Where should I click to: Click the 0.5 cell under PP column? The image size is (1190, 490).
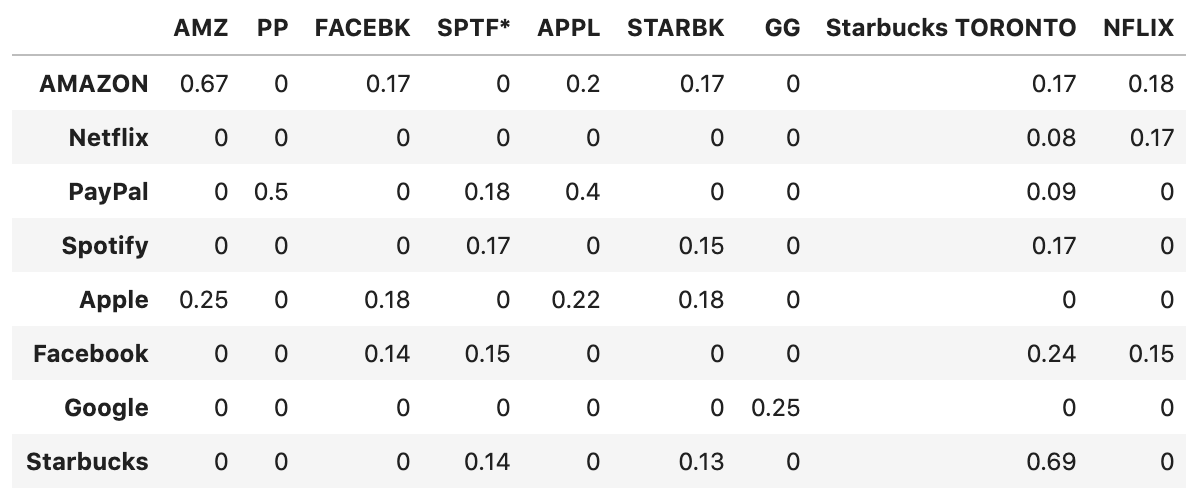271,191
